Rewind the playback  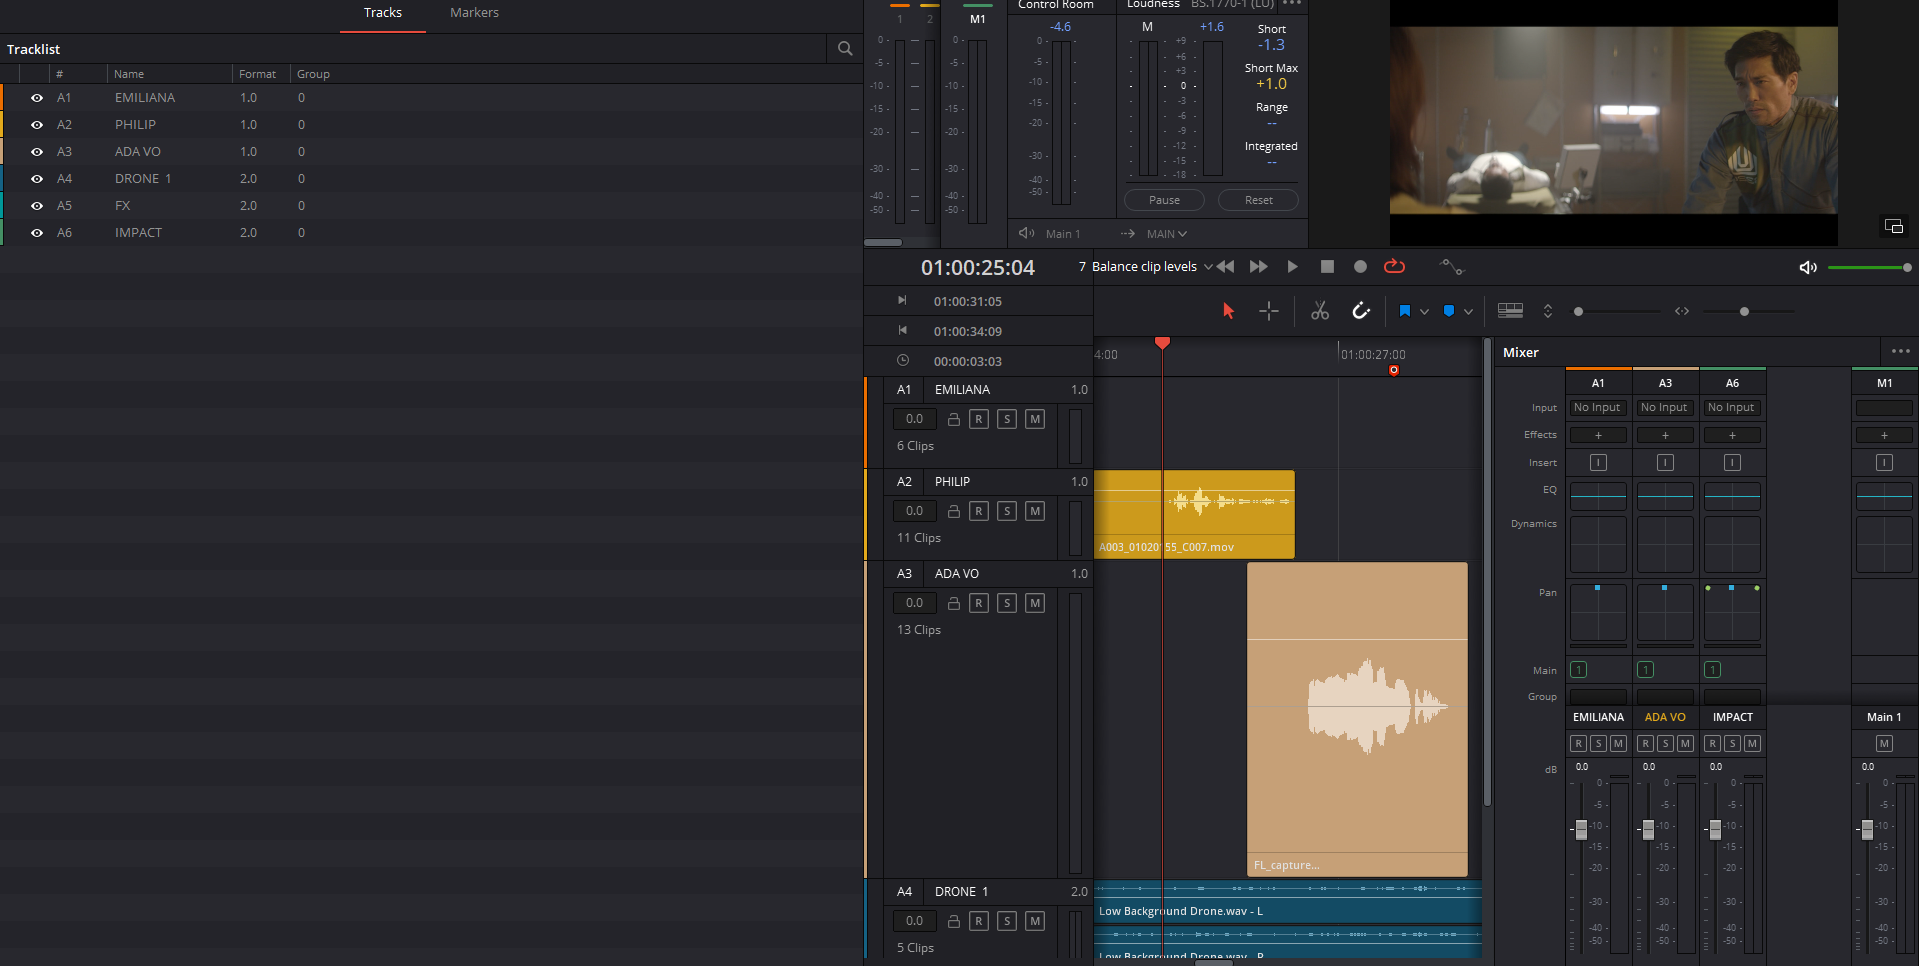1225,267
